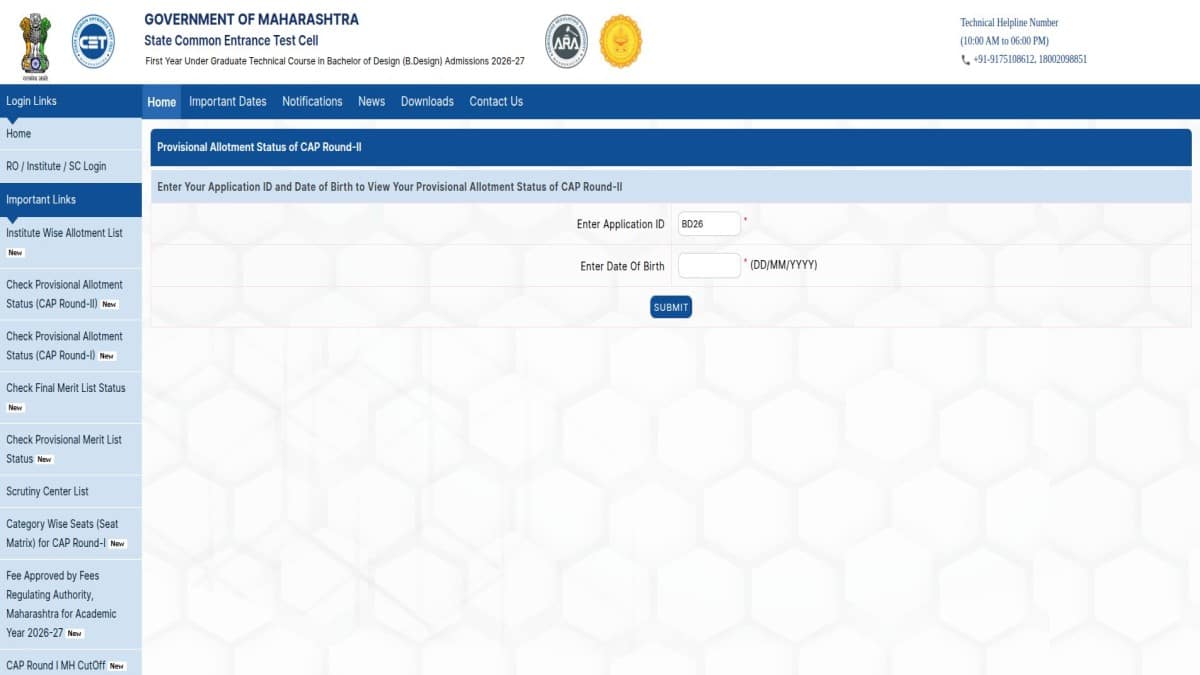Click the Login Links sidebar header
The width and height of the screenshot is (1200, 675).
pos(70,101)
